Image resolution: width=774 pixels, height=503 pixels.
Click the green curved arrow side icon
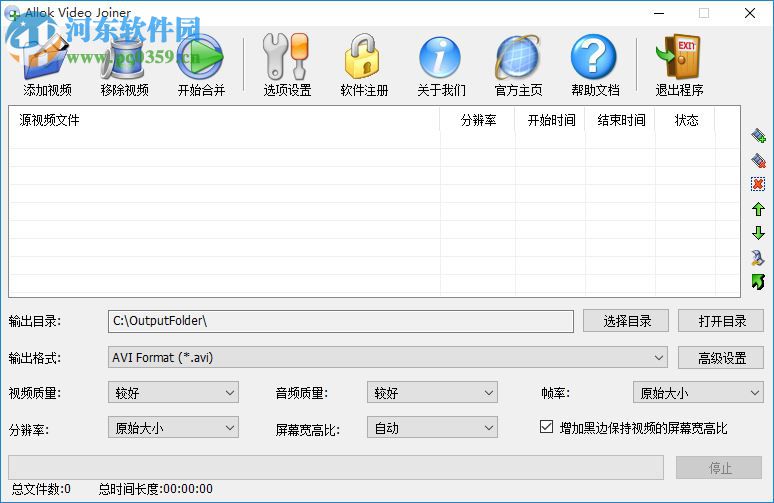[x=758, y=282]
